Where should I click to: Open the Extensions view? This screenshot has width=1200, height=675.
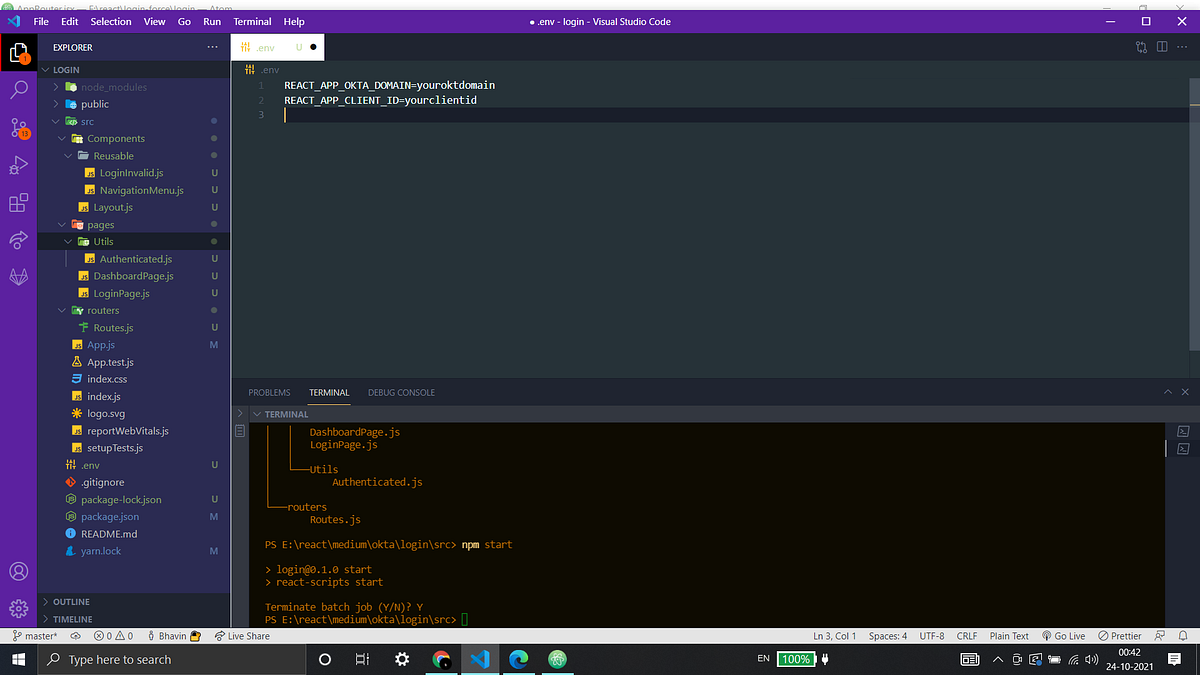[18, 203]
